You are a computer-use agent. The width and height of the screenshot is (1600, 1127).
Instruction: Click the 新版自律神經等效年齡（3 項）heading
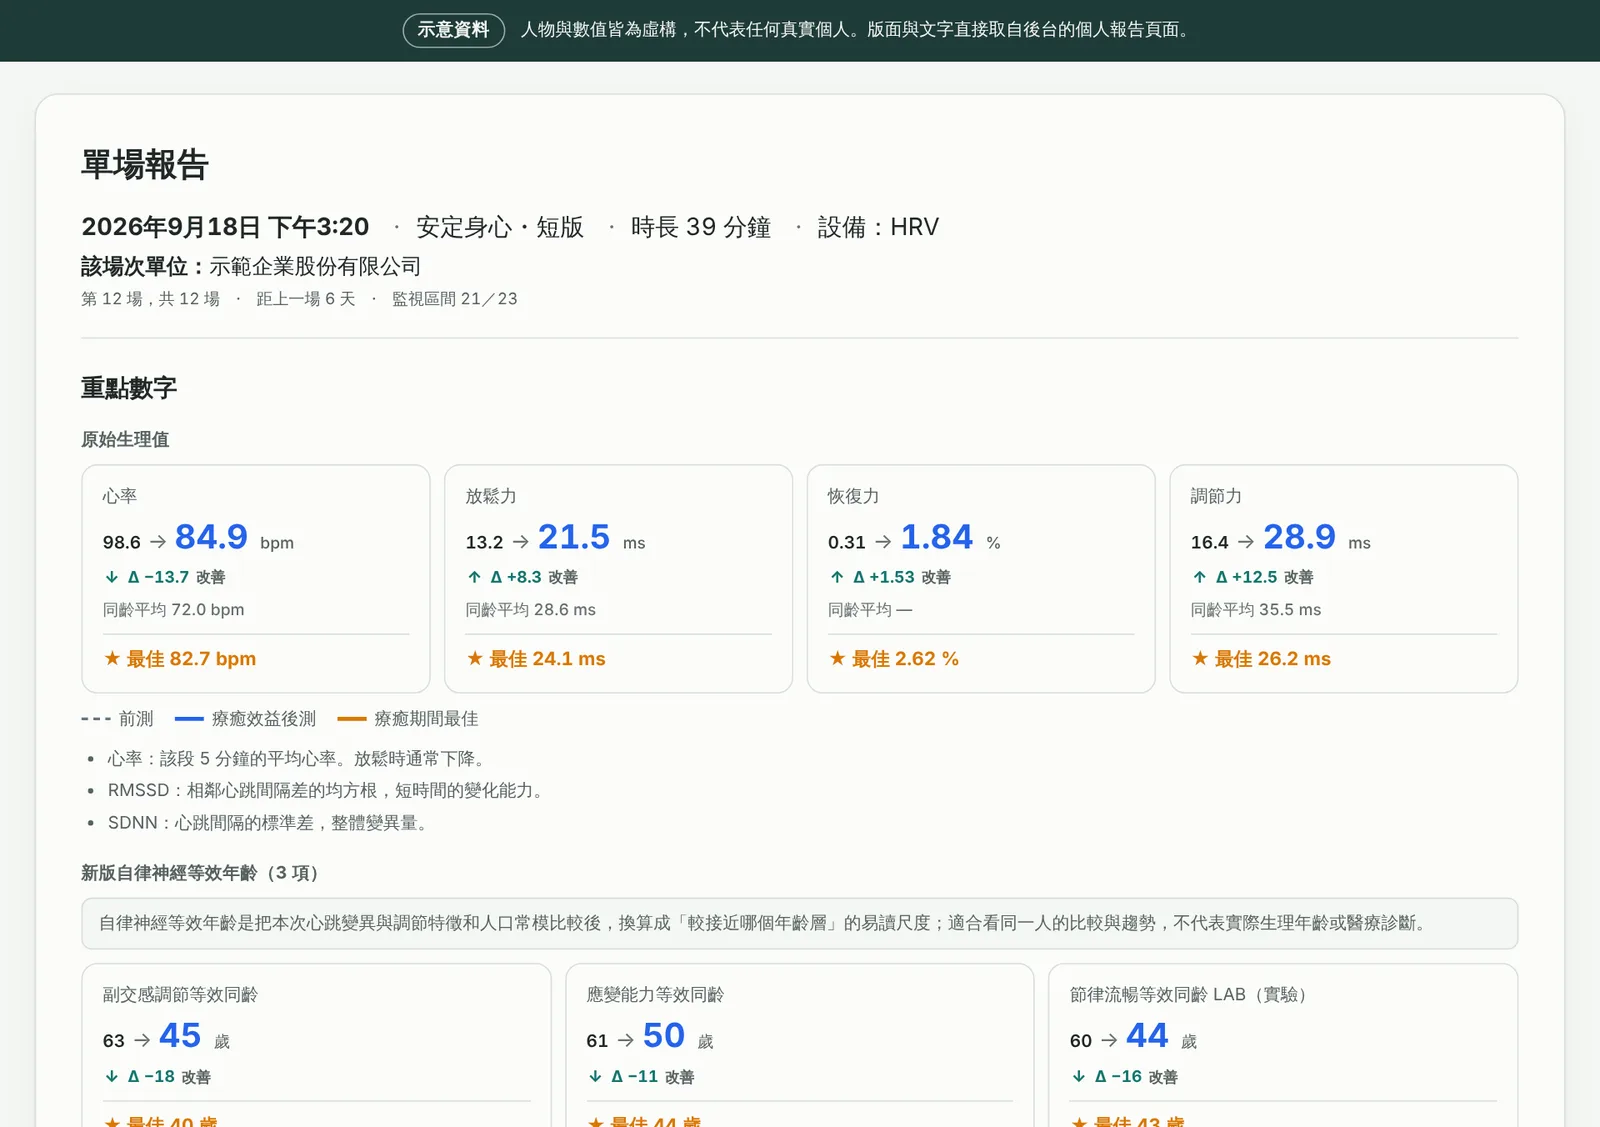pyautogui.click(x=203, y=873)
